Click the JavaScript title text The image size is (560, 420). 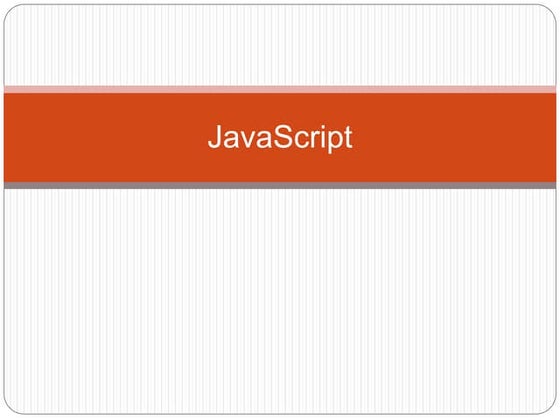coord(280,138)
